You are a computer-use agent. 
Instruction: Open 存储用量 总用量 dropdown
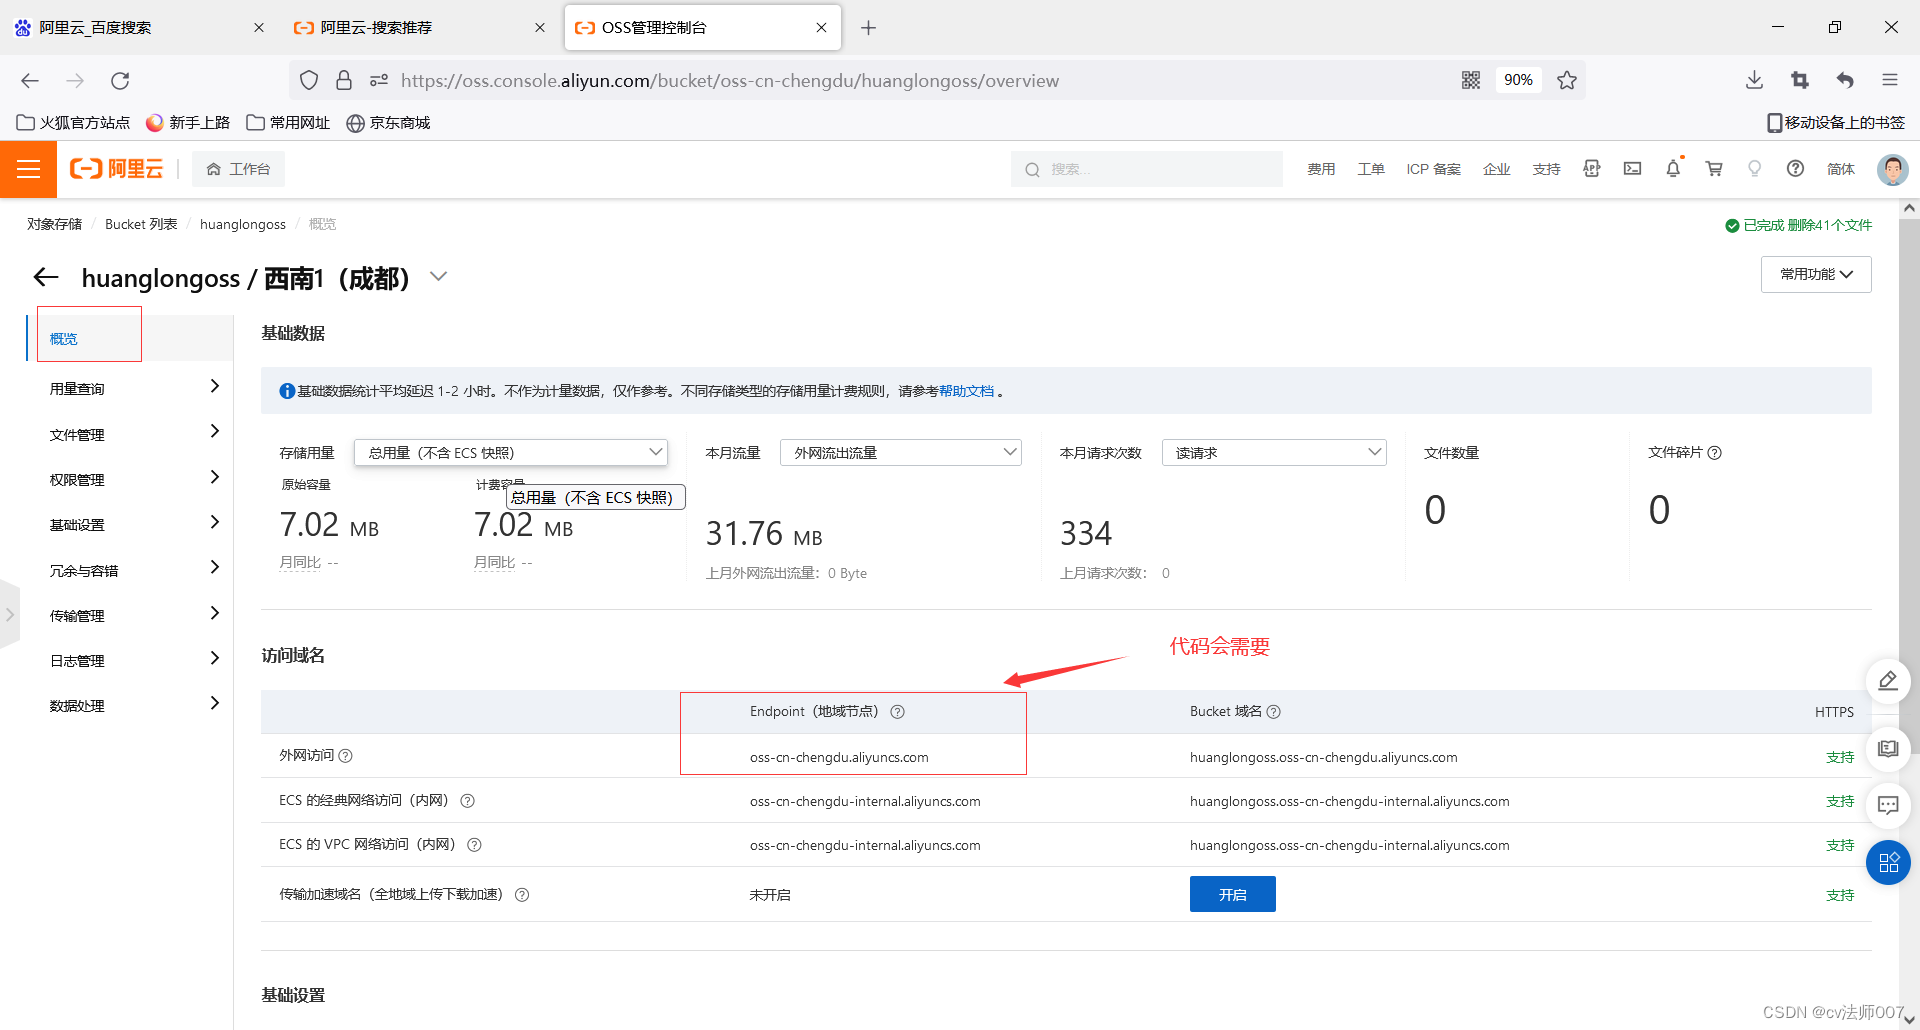[511, 453]
